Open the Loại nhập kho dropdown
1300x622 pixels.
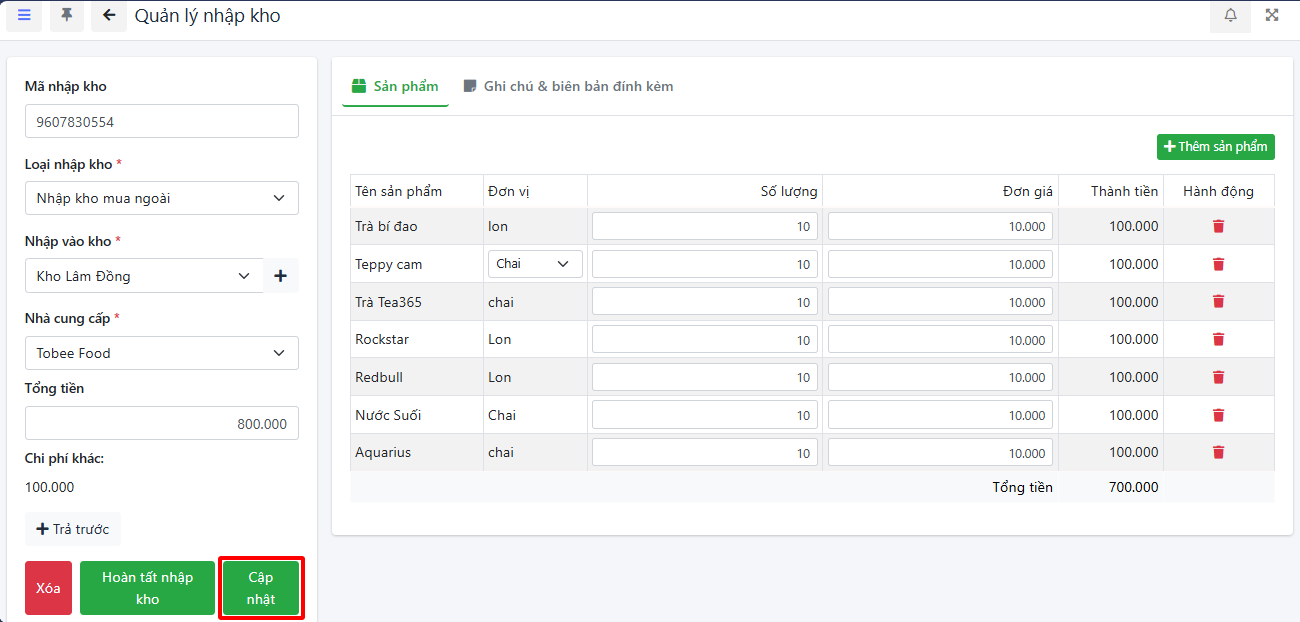(161, 198)
